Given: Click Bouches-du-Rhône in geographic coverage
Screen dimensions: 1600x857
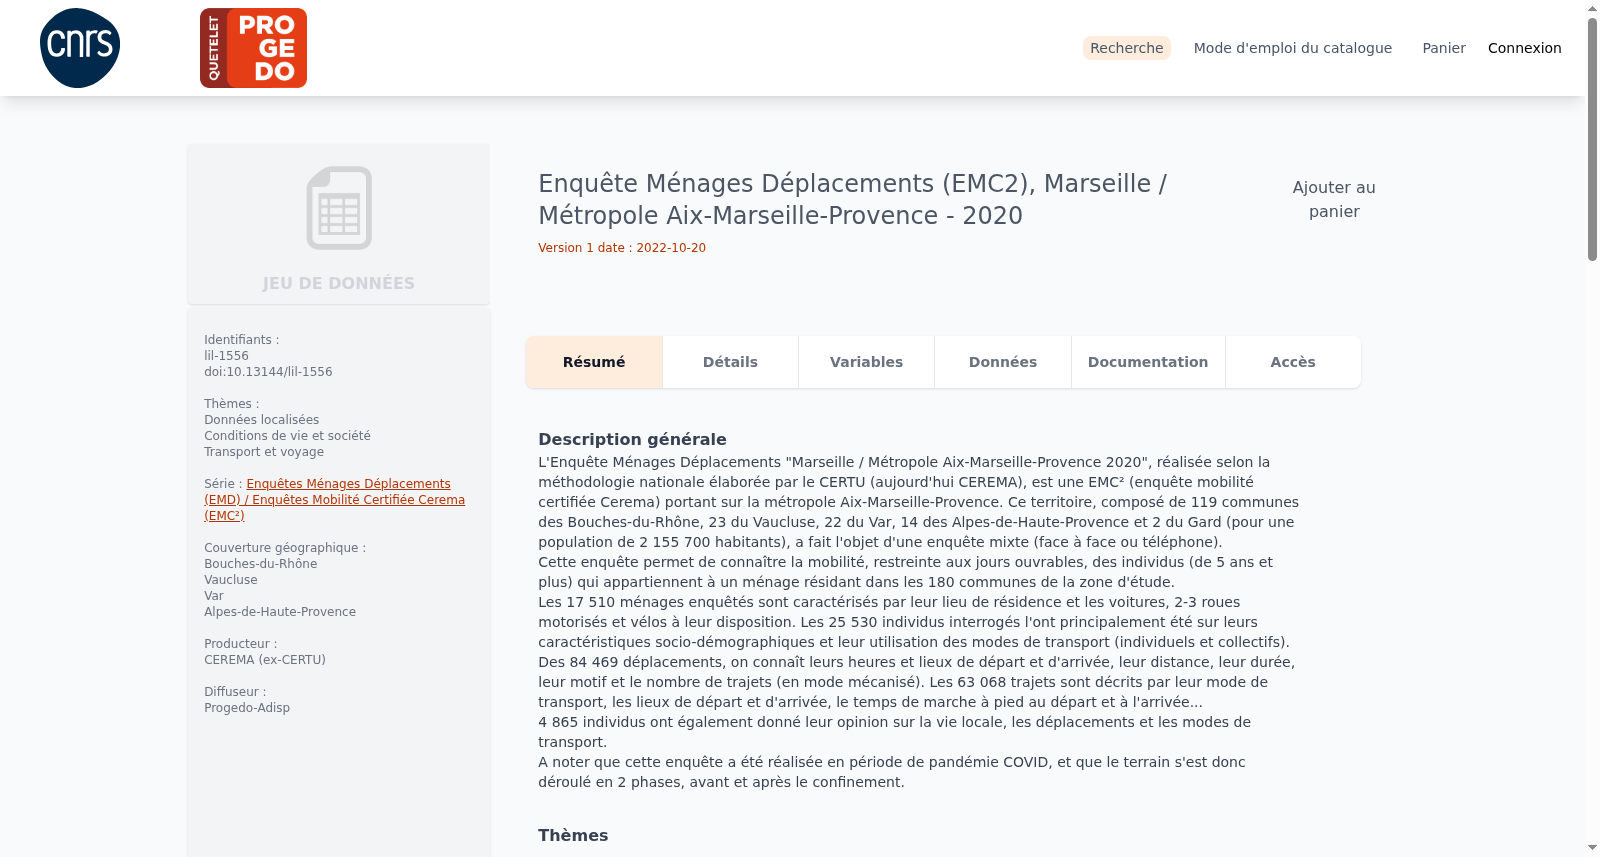Looking at the screenshot, I should (x=261, y=564).
